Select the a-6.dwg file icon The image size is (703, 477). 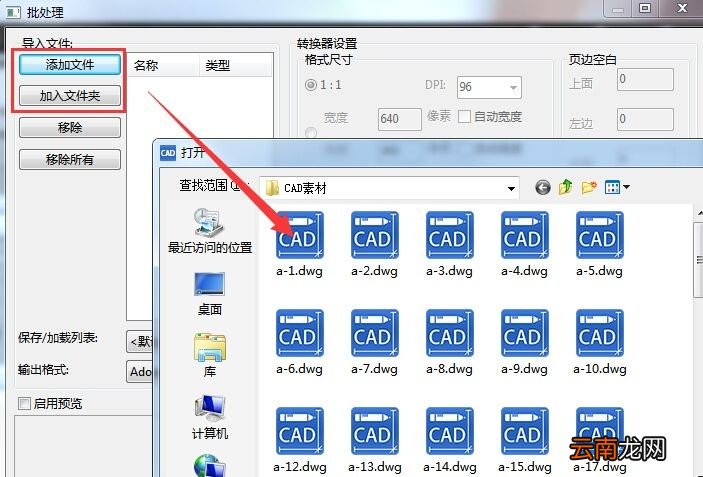click(299, 333)
